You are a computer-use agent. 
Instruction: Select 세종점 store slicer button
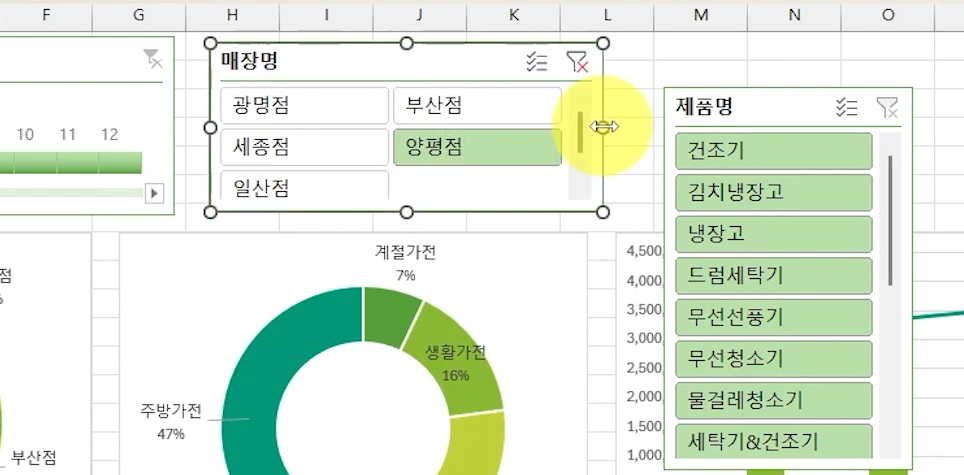304,147
